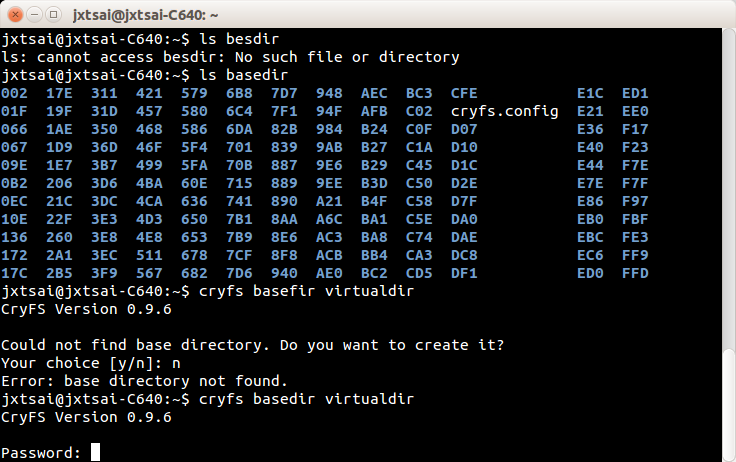Click the 'Could not find base directory' prompt text

click(x=252, y=344)
